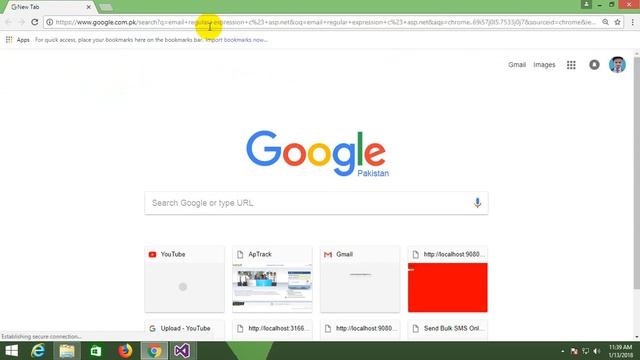
Task: Reload the page with the refresh icon
Action: tap(35, 22)
